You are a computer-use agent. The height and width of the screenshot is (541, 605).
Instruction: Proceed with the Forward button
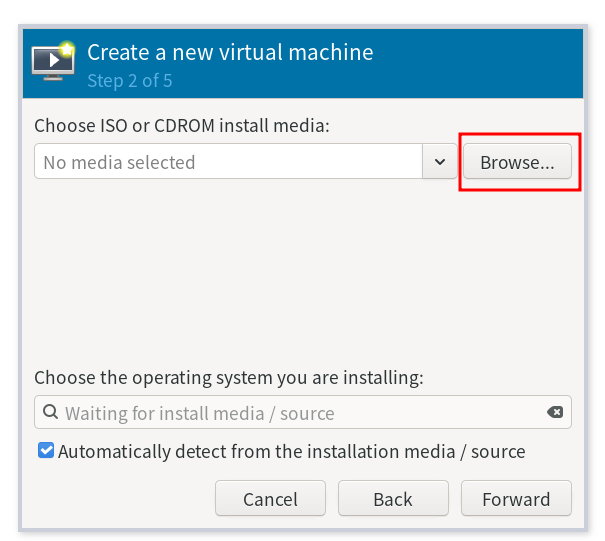coord(516,499)
